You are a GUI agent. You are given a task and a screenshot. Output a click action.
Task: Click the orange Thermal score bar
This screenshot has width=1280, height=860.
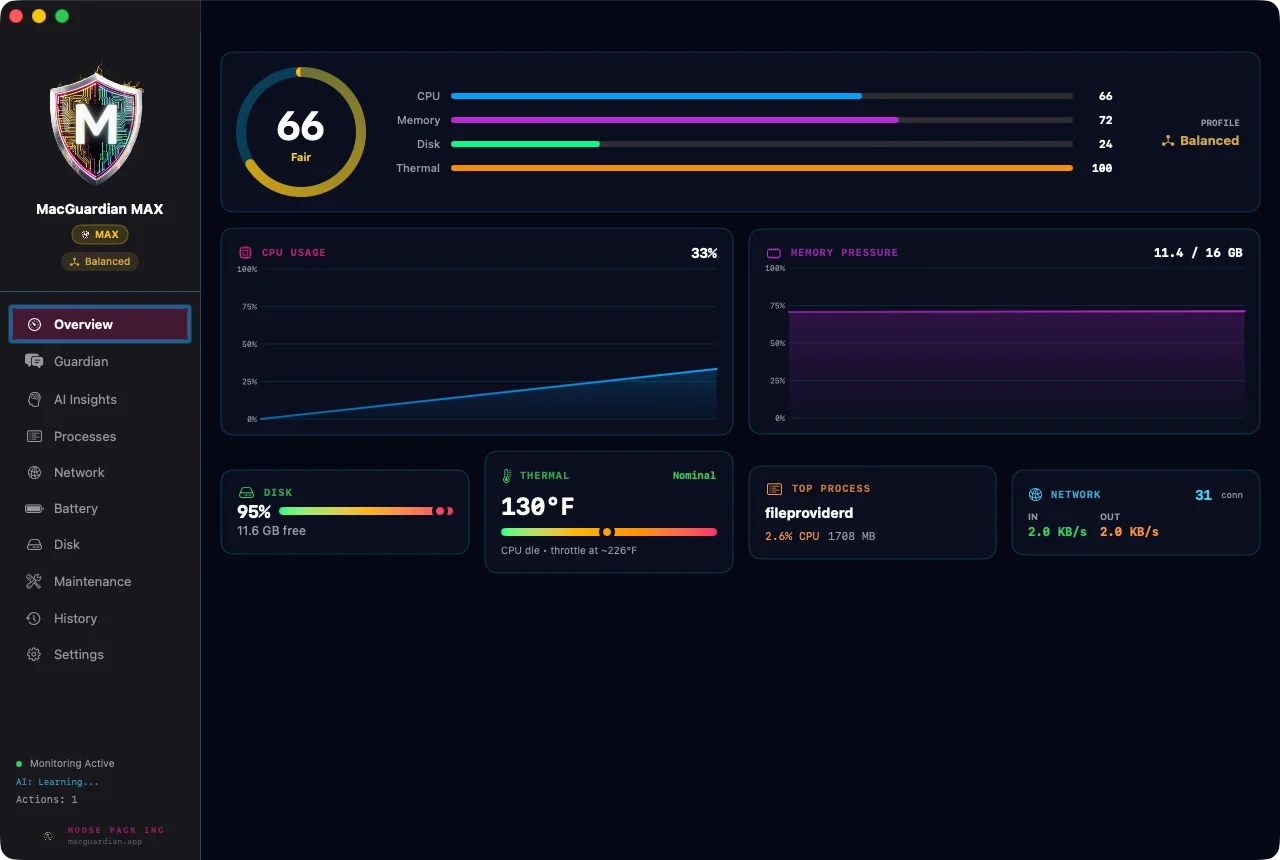pos(762,168)
